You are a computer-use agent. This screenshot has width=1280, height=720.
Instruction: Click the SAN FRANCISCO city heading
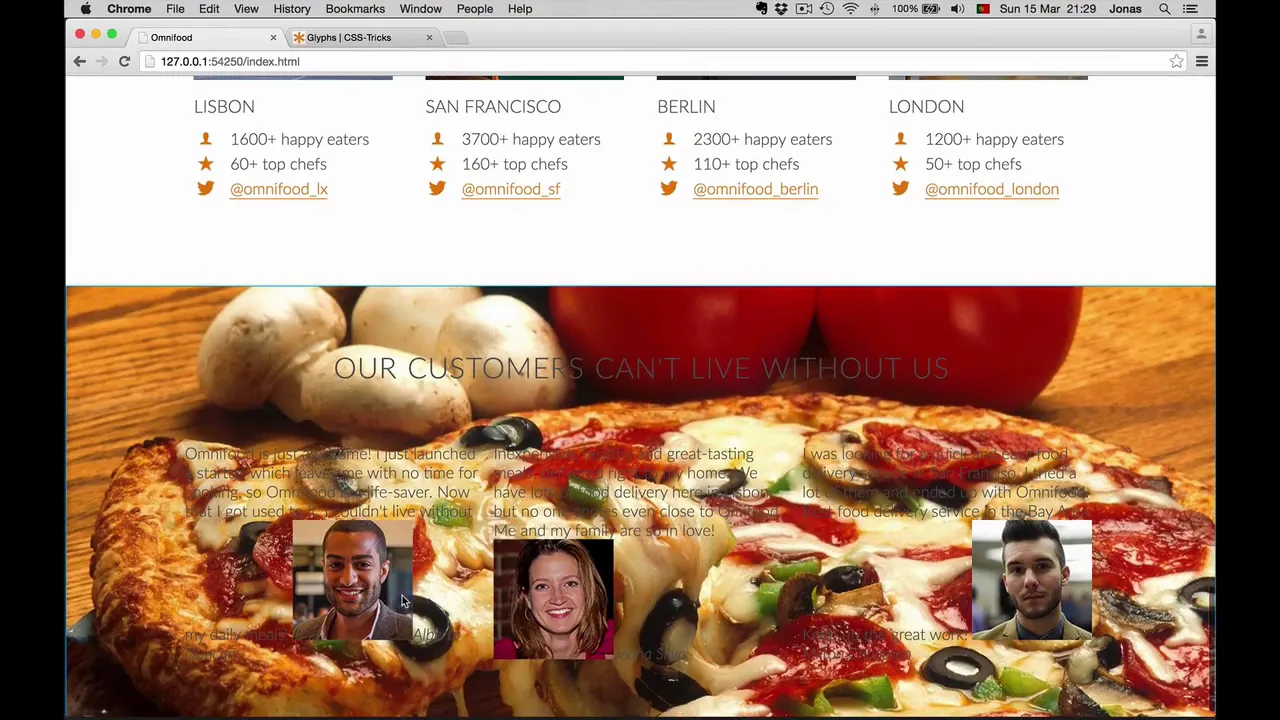493,107
